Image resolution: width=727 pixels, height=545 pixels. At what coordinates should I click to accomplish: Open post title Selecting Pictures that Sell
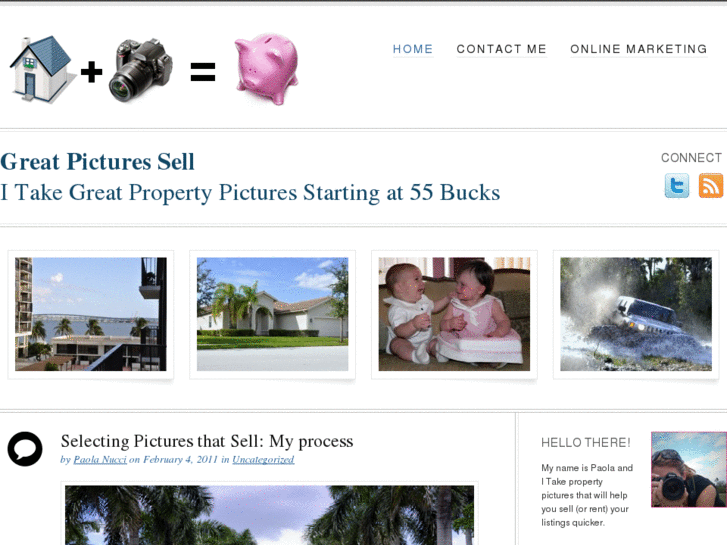click(x=207, y=441)
